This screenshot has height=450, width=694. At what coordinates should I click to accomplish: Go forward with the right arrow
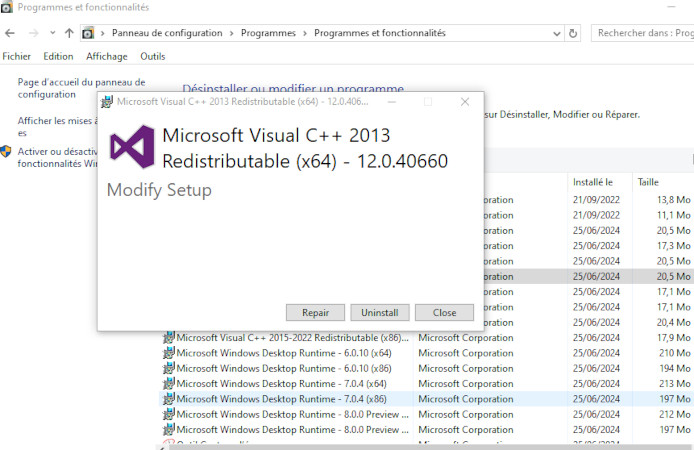point(33,33)
